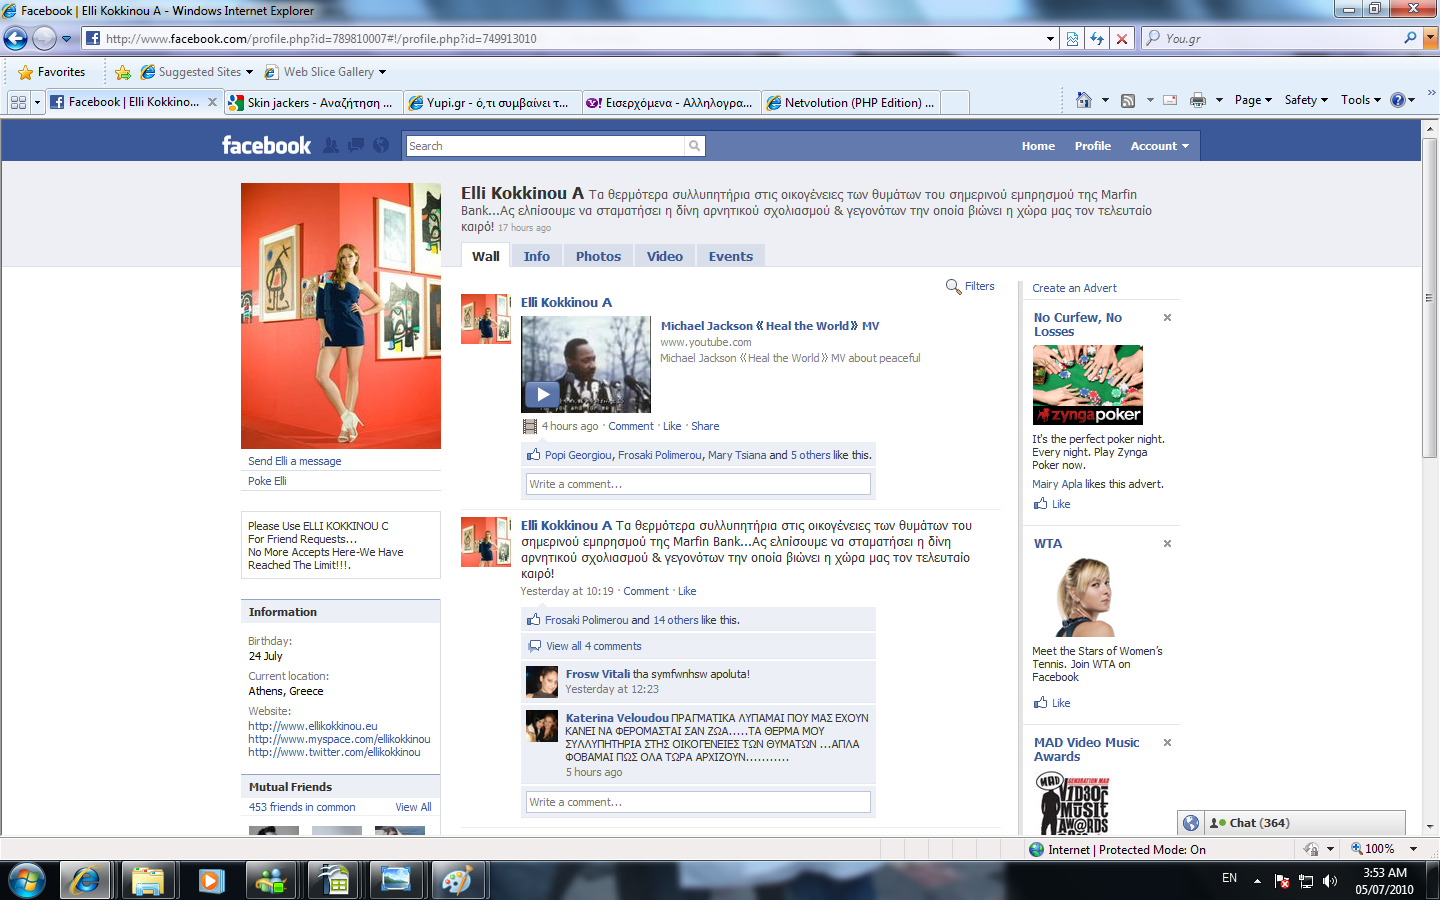
Task: Close the No Curfew No Losses advert
Action: pyautogui.click(x=1167, y=318)
